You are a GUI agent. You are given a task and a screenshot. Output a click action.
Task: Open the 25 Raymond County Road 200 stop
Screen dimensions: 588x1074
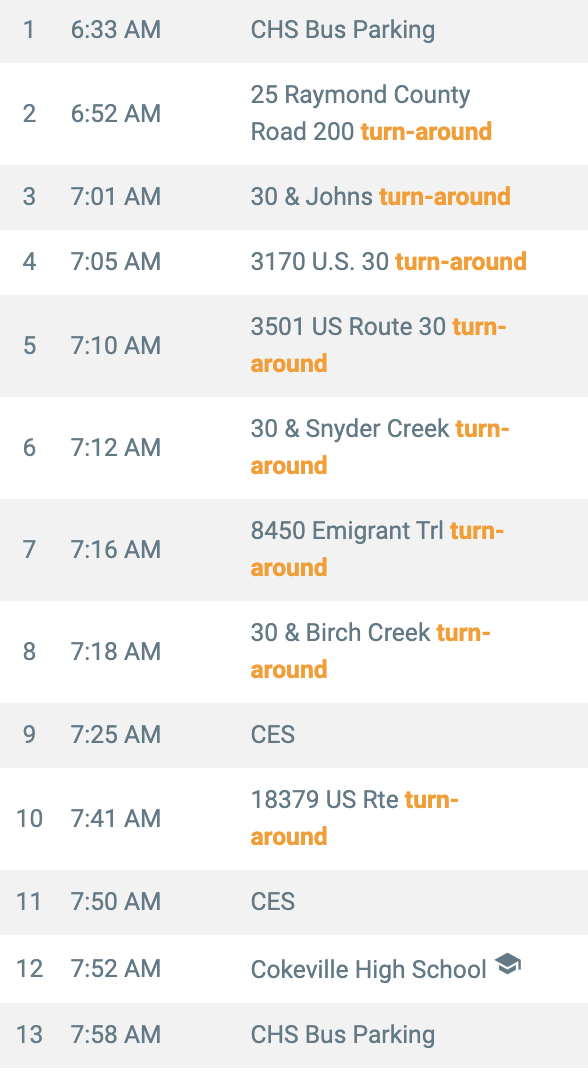click(294, 114)
